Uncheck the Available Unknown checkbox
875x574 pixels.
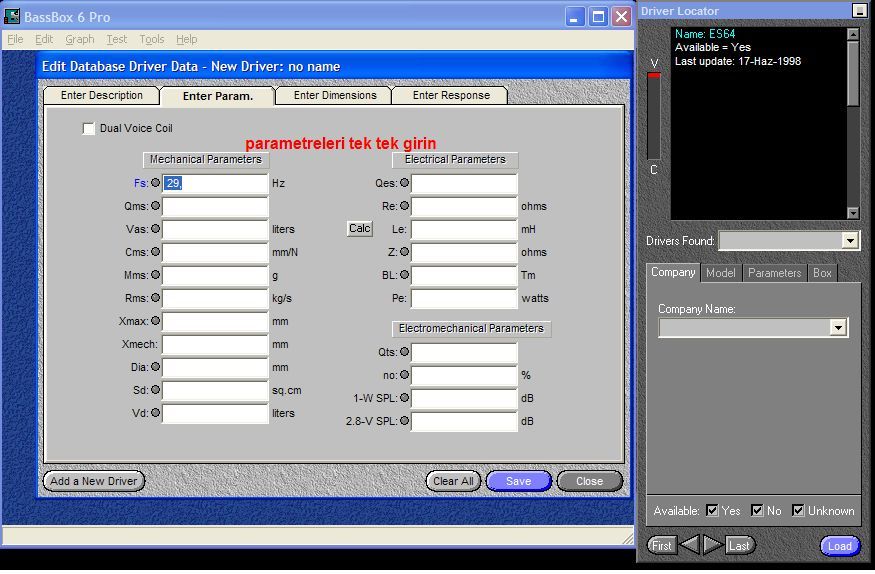click(x=798, y=510)
